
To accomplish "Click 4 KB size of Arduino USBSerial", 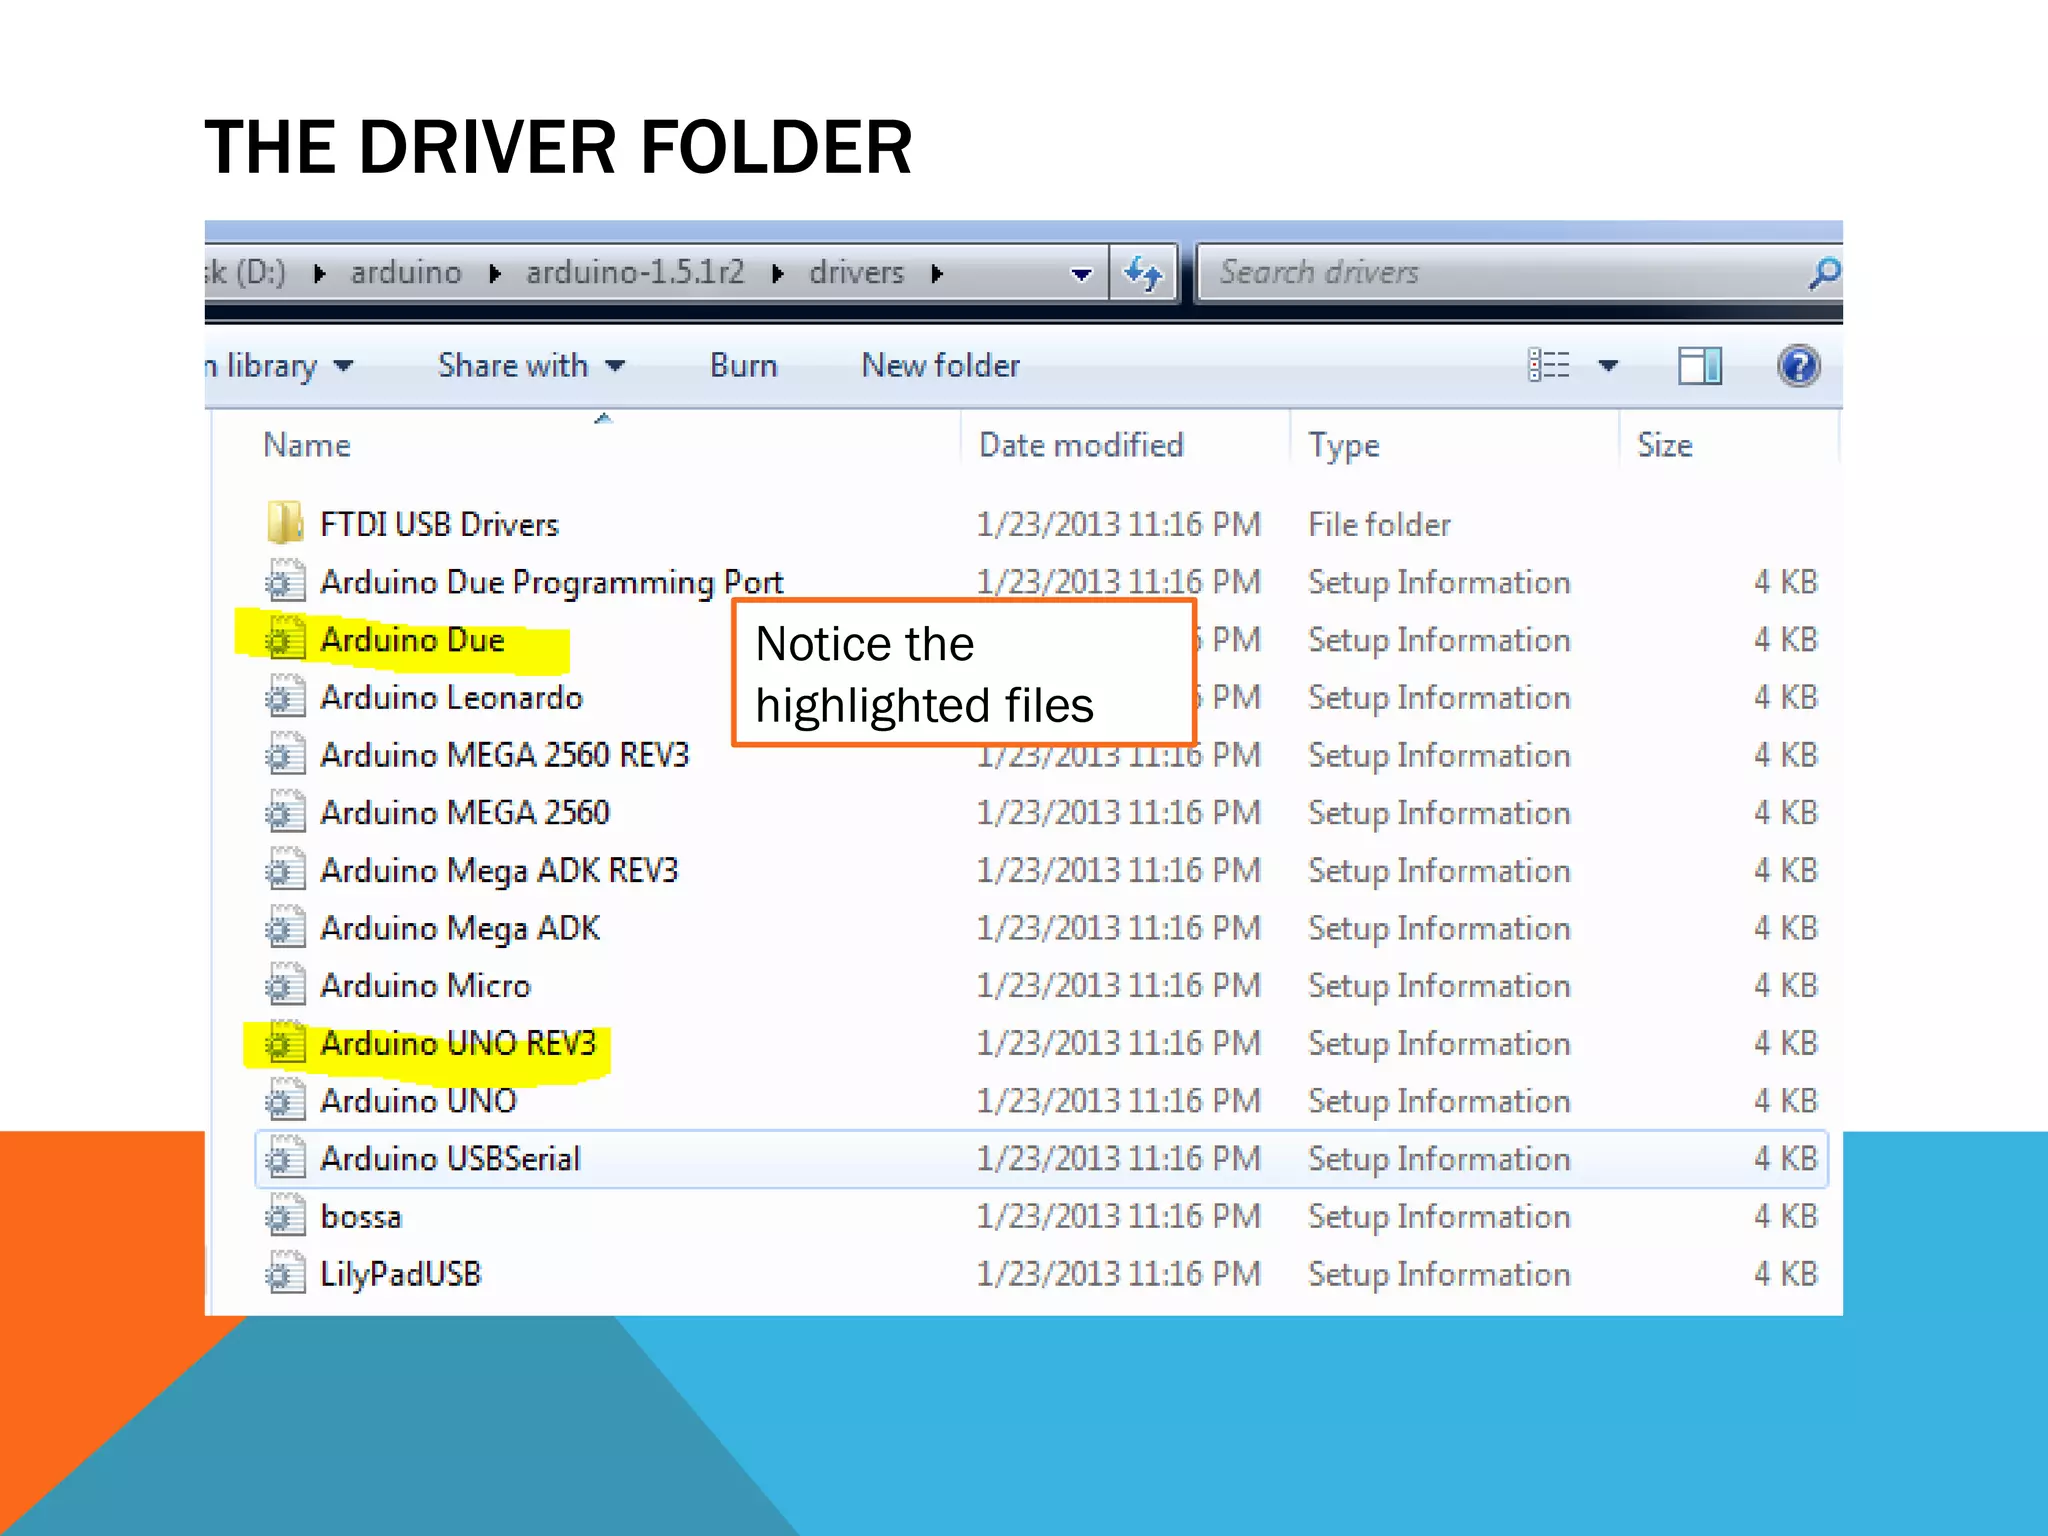I will point(1785,1159).
